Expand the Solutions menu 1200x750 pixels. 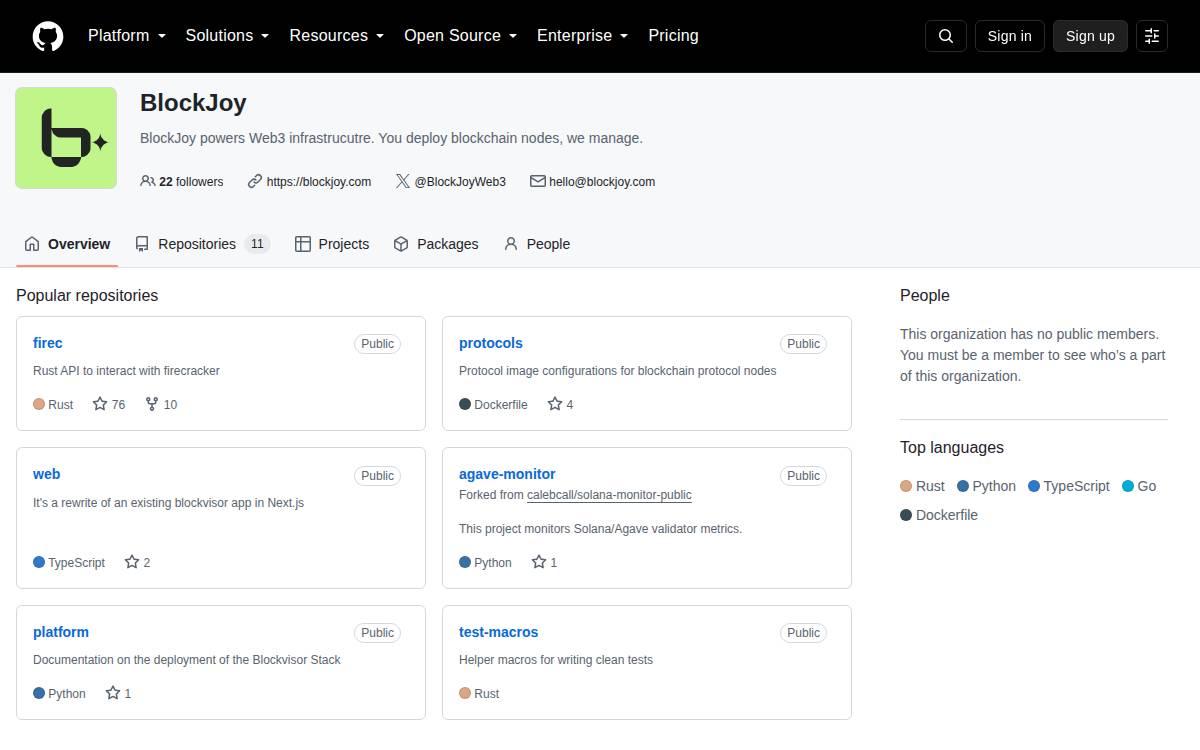pyautogui.click(x=227, y=36)
